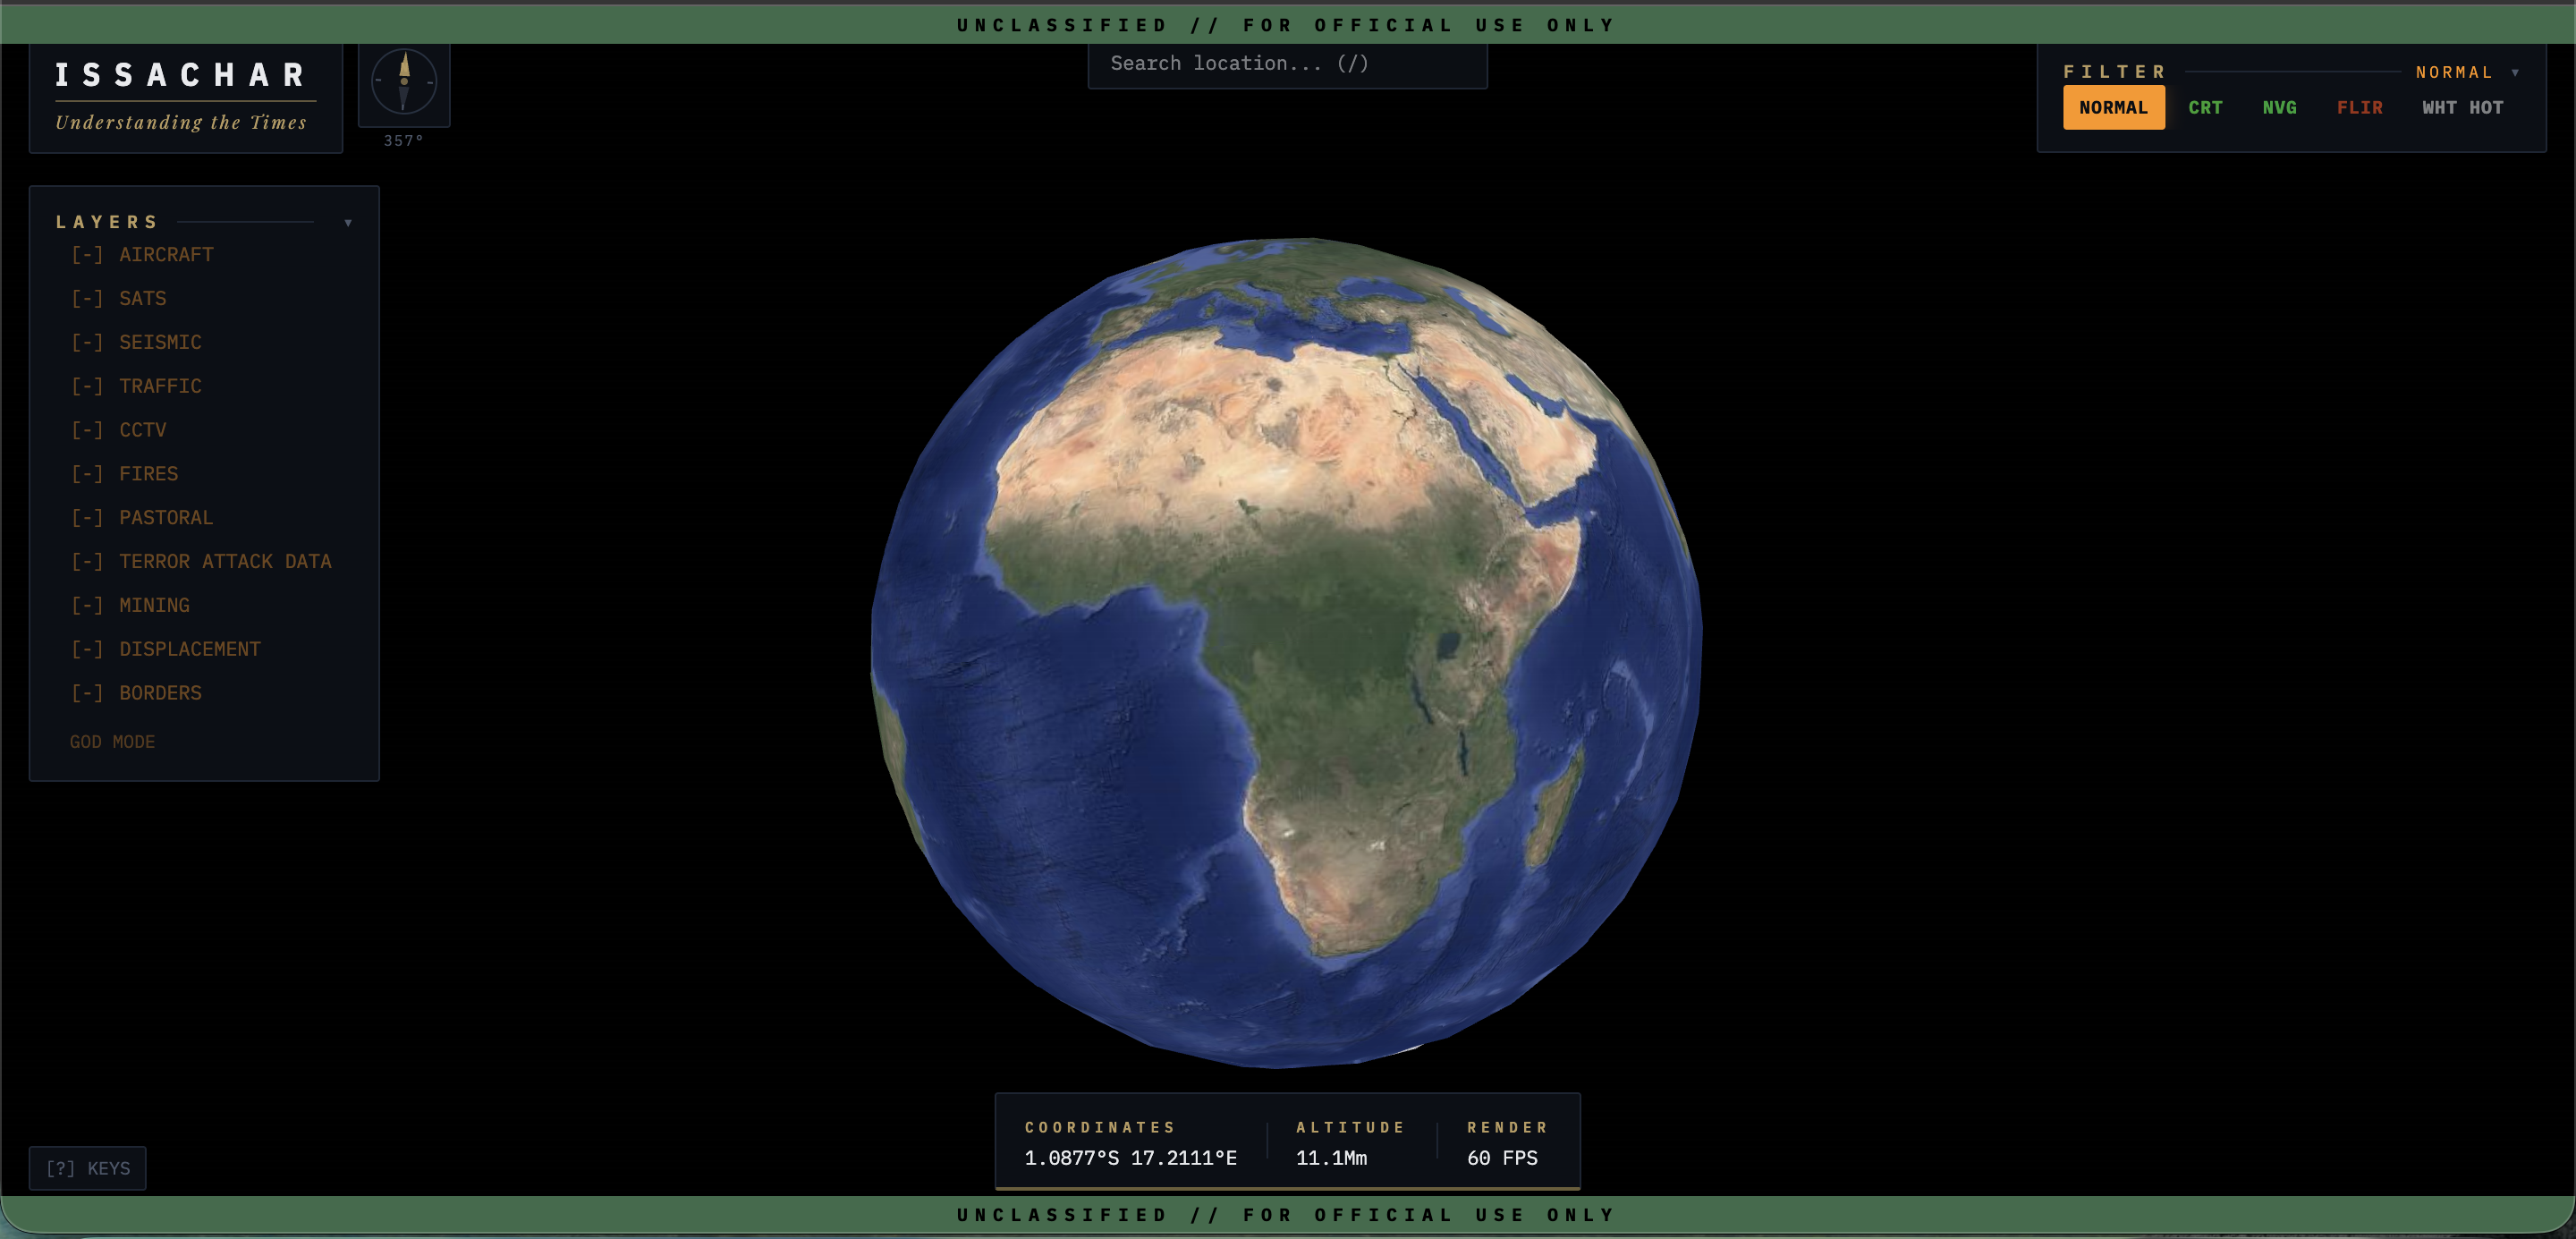
Task: Select the NORMAL filter tab
Action: pos(2113,108)
